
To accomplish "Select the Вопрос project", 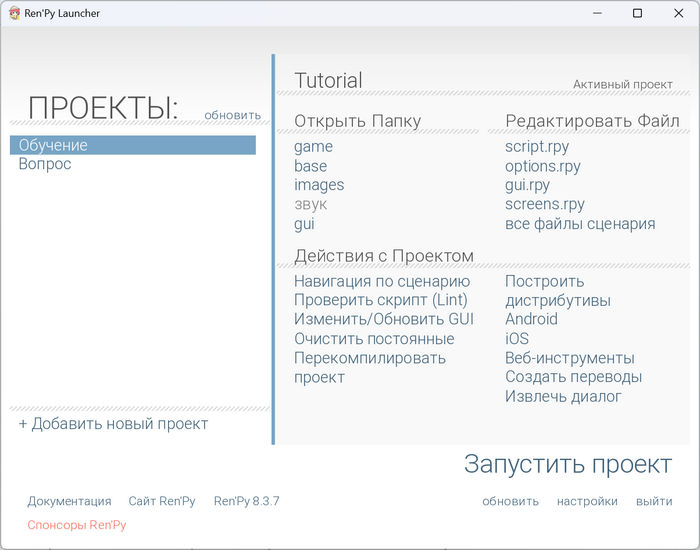I will point(45,164).
